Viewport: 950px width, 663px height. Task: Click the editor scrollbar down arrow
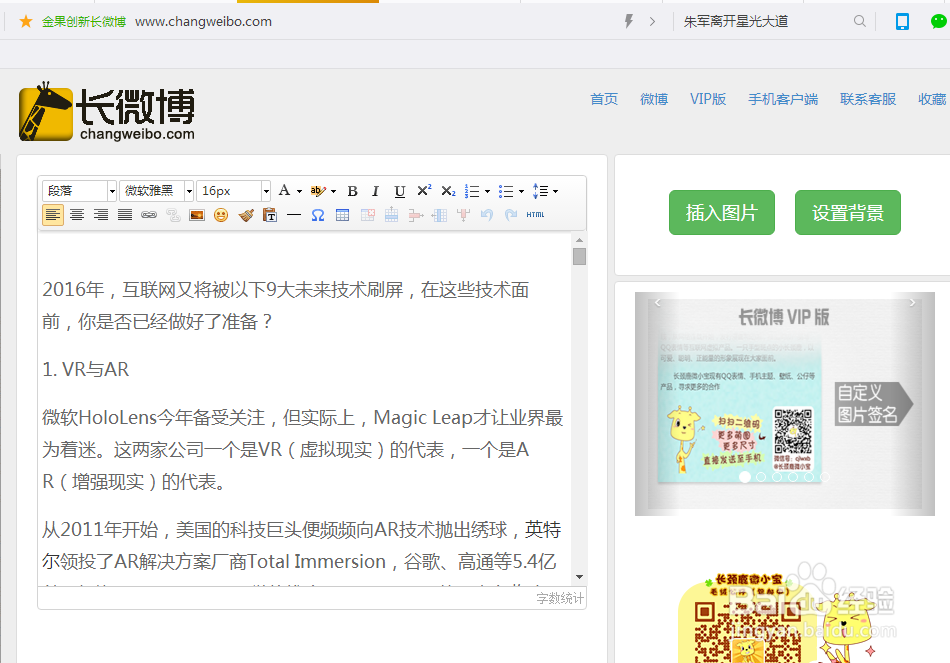click(x=579, y=578)
